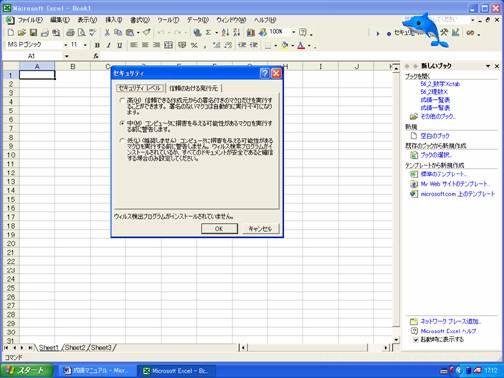This screenshot has width=504, height=378.
Task: Open the Name Box dropdown next to A1
Action: [x=67, y=56]
